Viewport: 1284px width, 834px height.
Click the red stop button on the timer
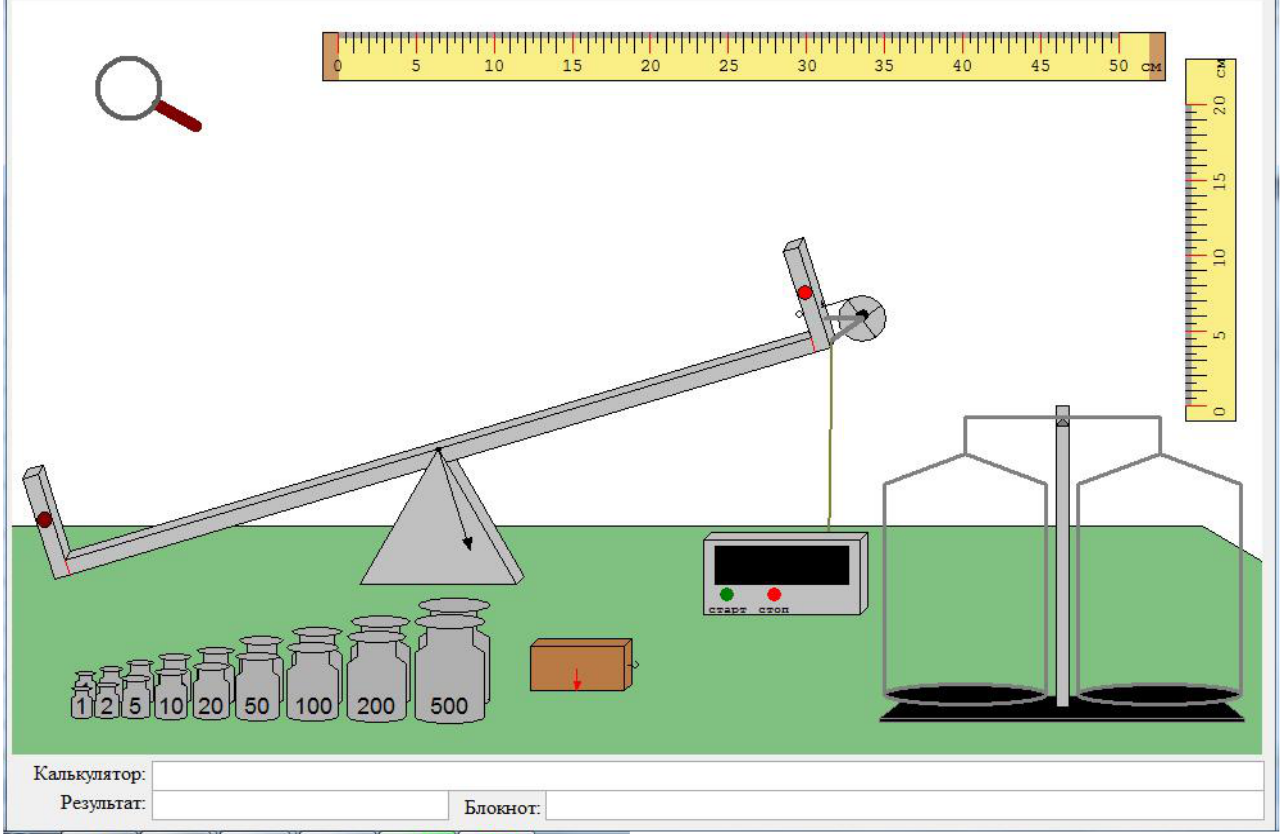pyautogui.click(x=774, y=594)
